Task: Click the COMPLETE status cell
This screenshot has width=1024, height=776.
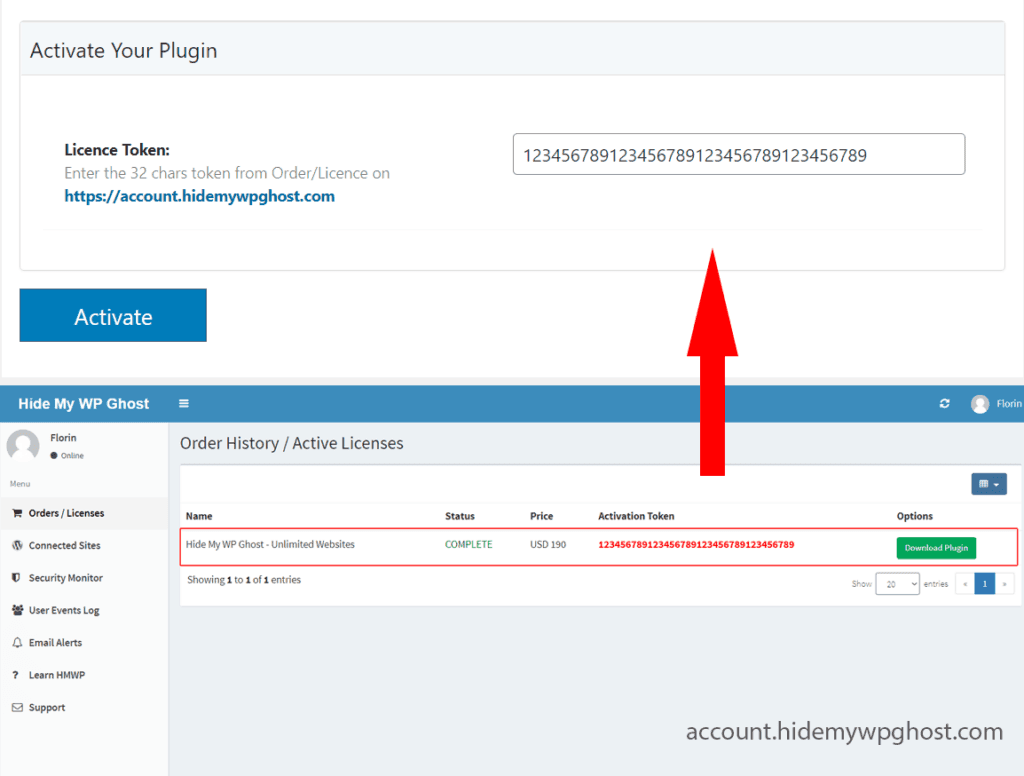Action: 468,545
